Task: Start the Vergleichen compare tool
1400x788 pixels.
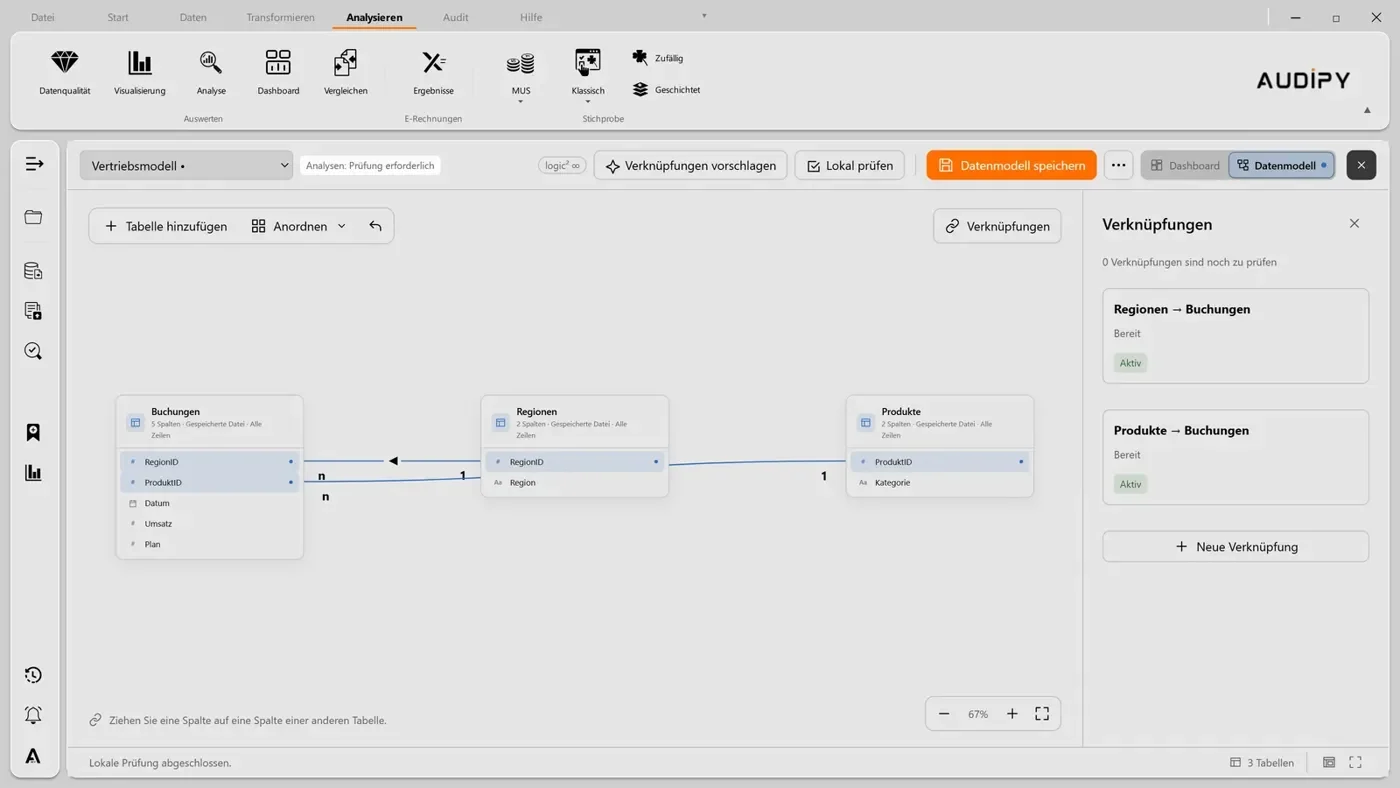Action: click(346, 73)
